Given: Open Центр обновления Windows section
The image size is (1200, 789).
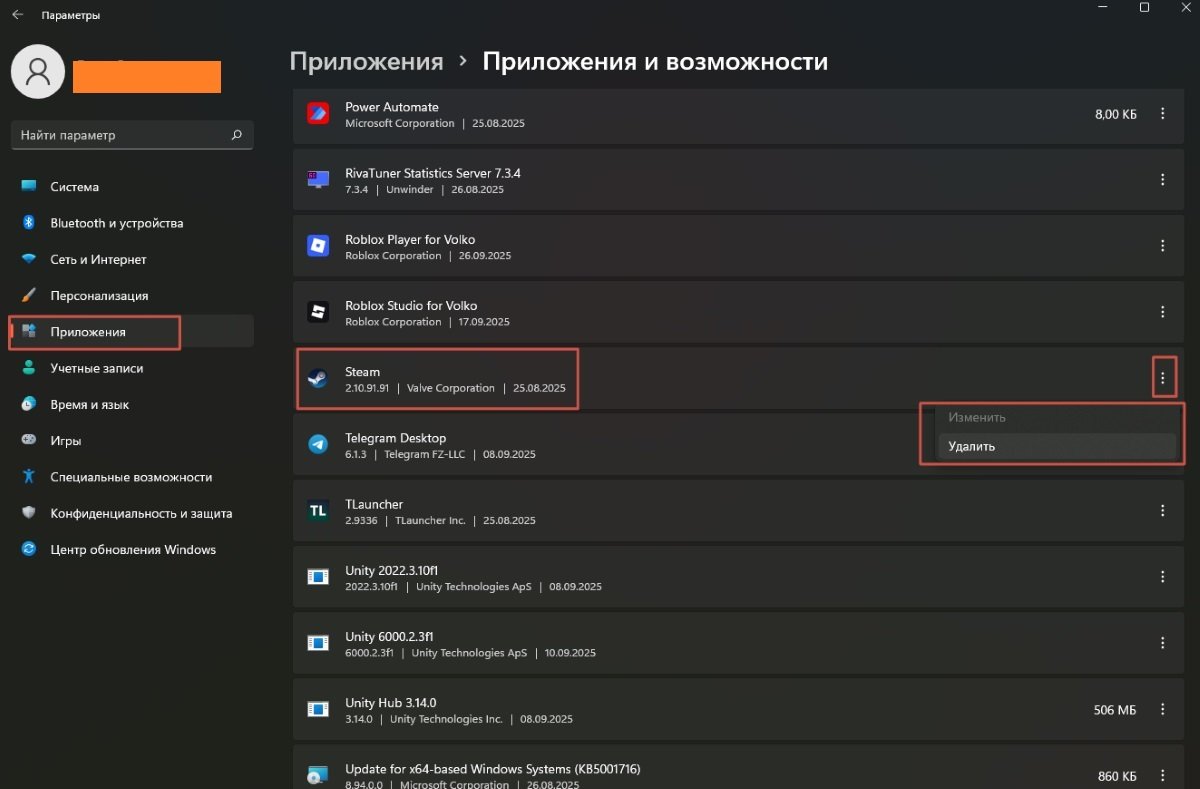Looking at the screenshot, I should pos(133,549).
